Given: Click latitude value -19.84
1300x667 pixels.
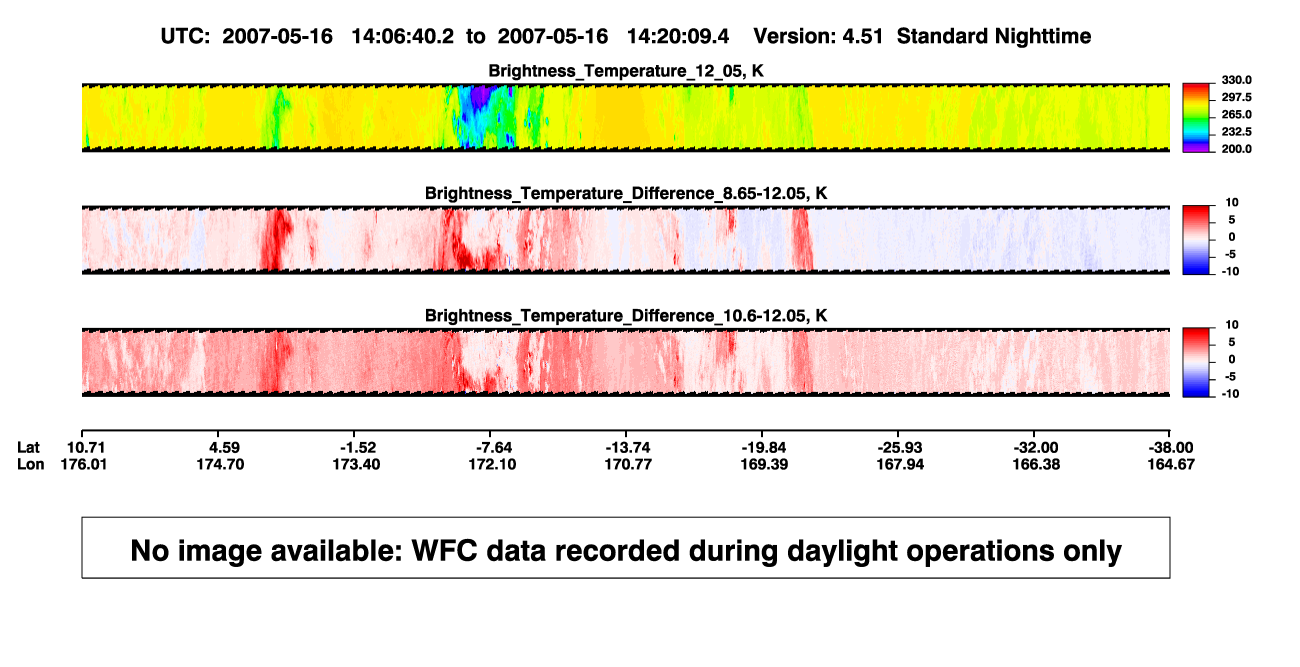Looking at the screenshot, I should (765, 447).
